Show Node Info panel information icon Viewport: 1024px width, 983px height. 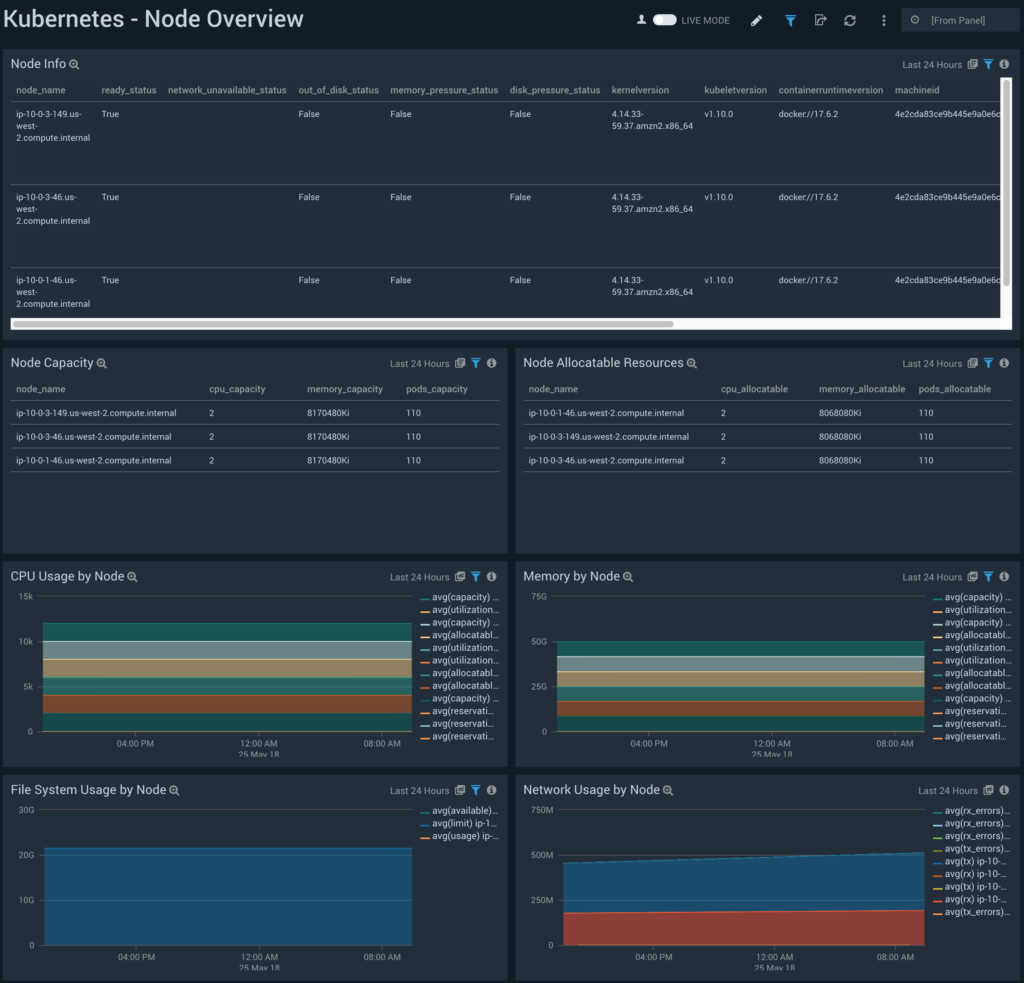point(1004,64)
